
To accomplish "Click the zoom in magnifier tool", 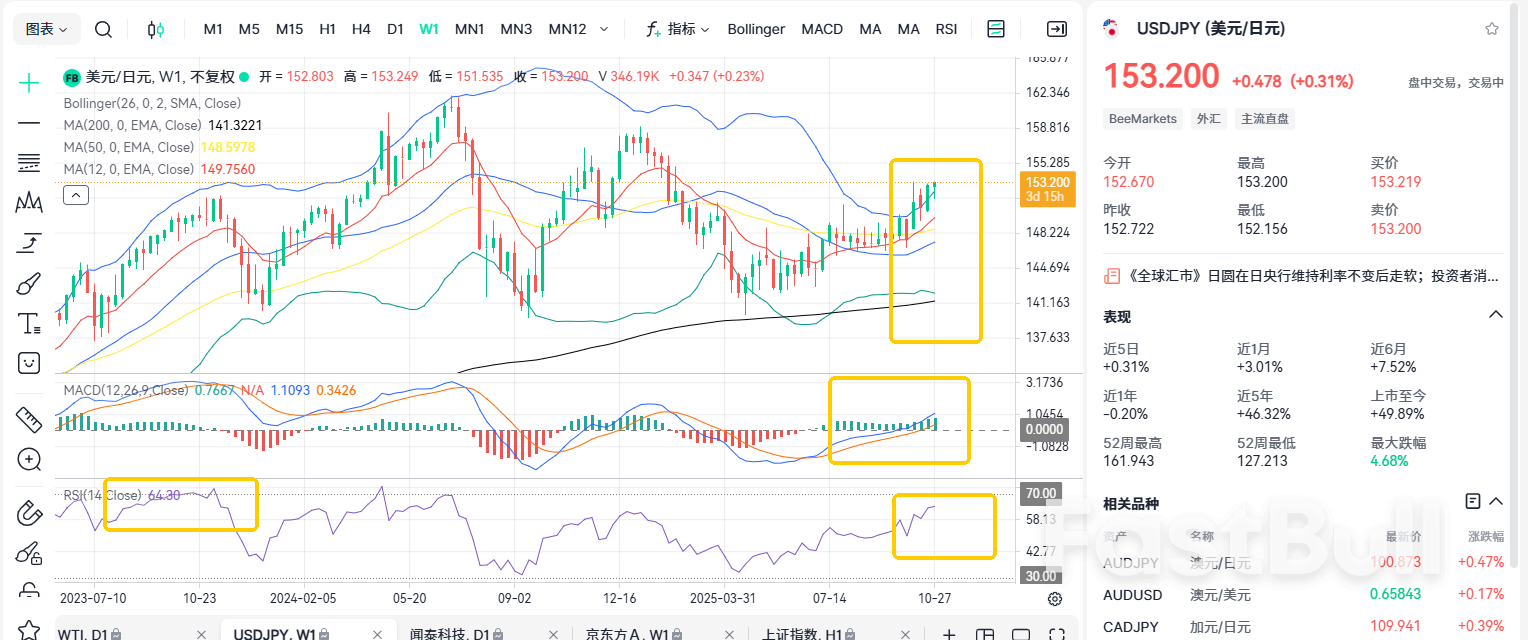I will point(30,460).
